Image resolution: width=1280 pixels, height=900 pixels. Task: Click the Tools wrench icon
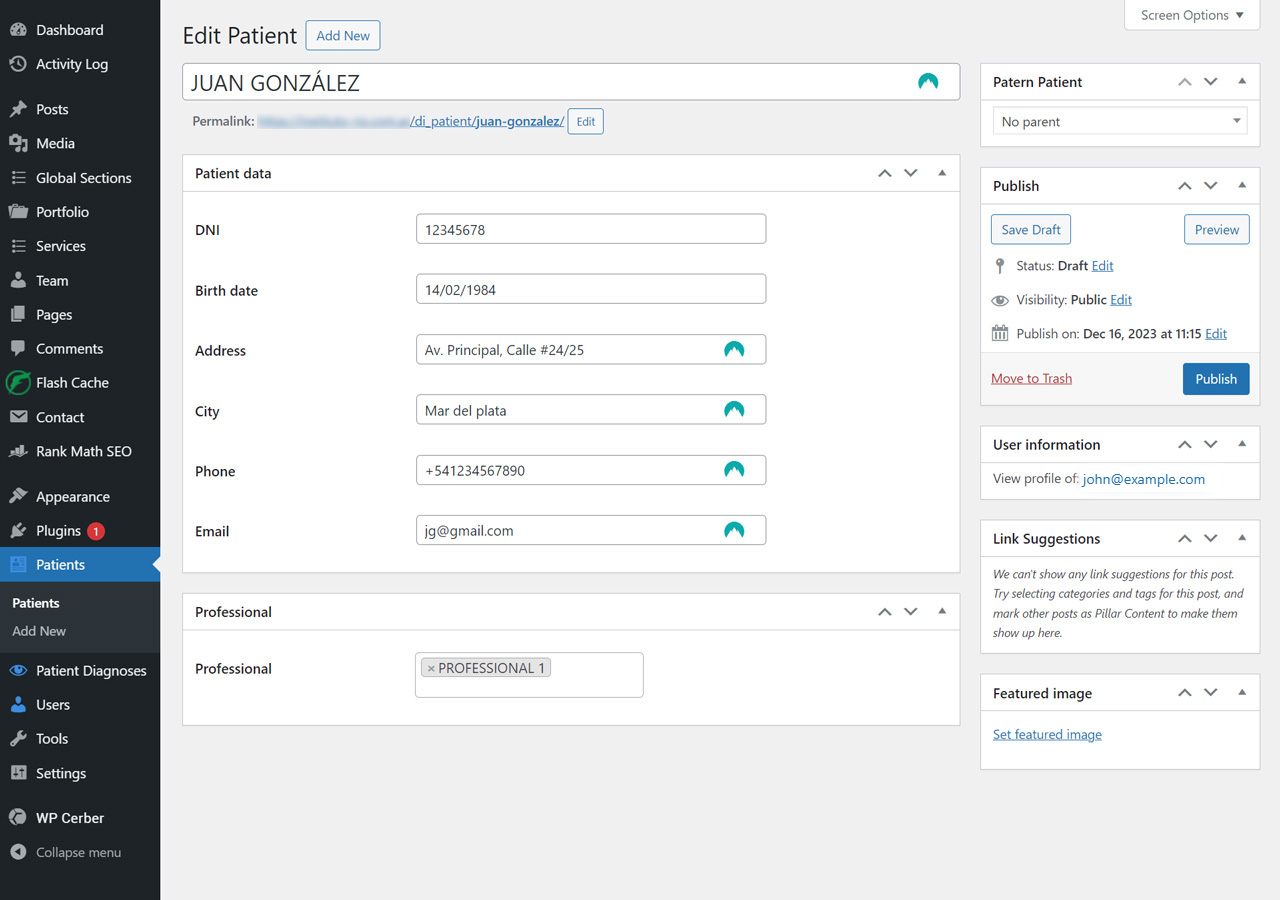[18, 739]
